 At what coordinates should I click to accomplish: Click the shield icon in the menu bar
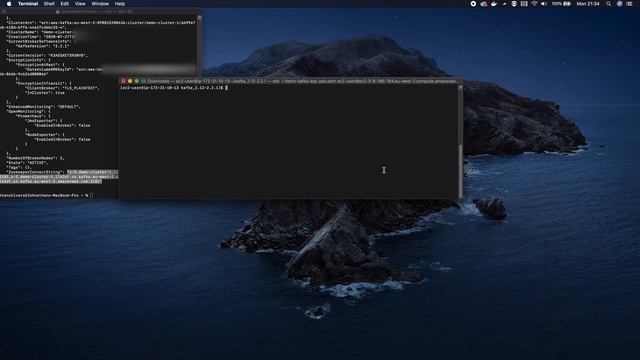pos(514,4)
